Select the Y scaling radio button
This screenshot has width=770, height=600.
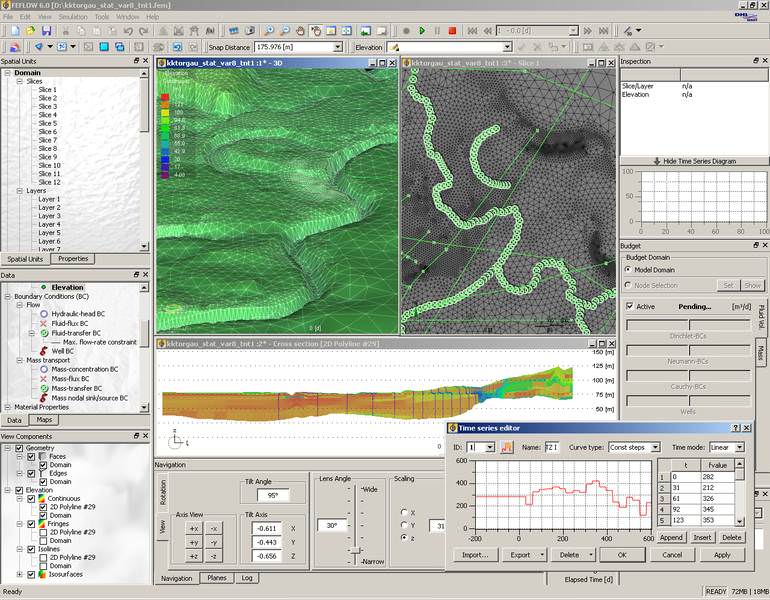pyautogui.click(x=404, y=525)
